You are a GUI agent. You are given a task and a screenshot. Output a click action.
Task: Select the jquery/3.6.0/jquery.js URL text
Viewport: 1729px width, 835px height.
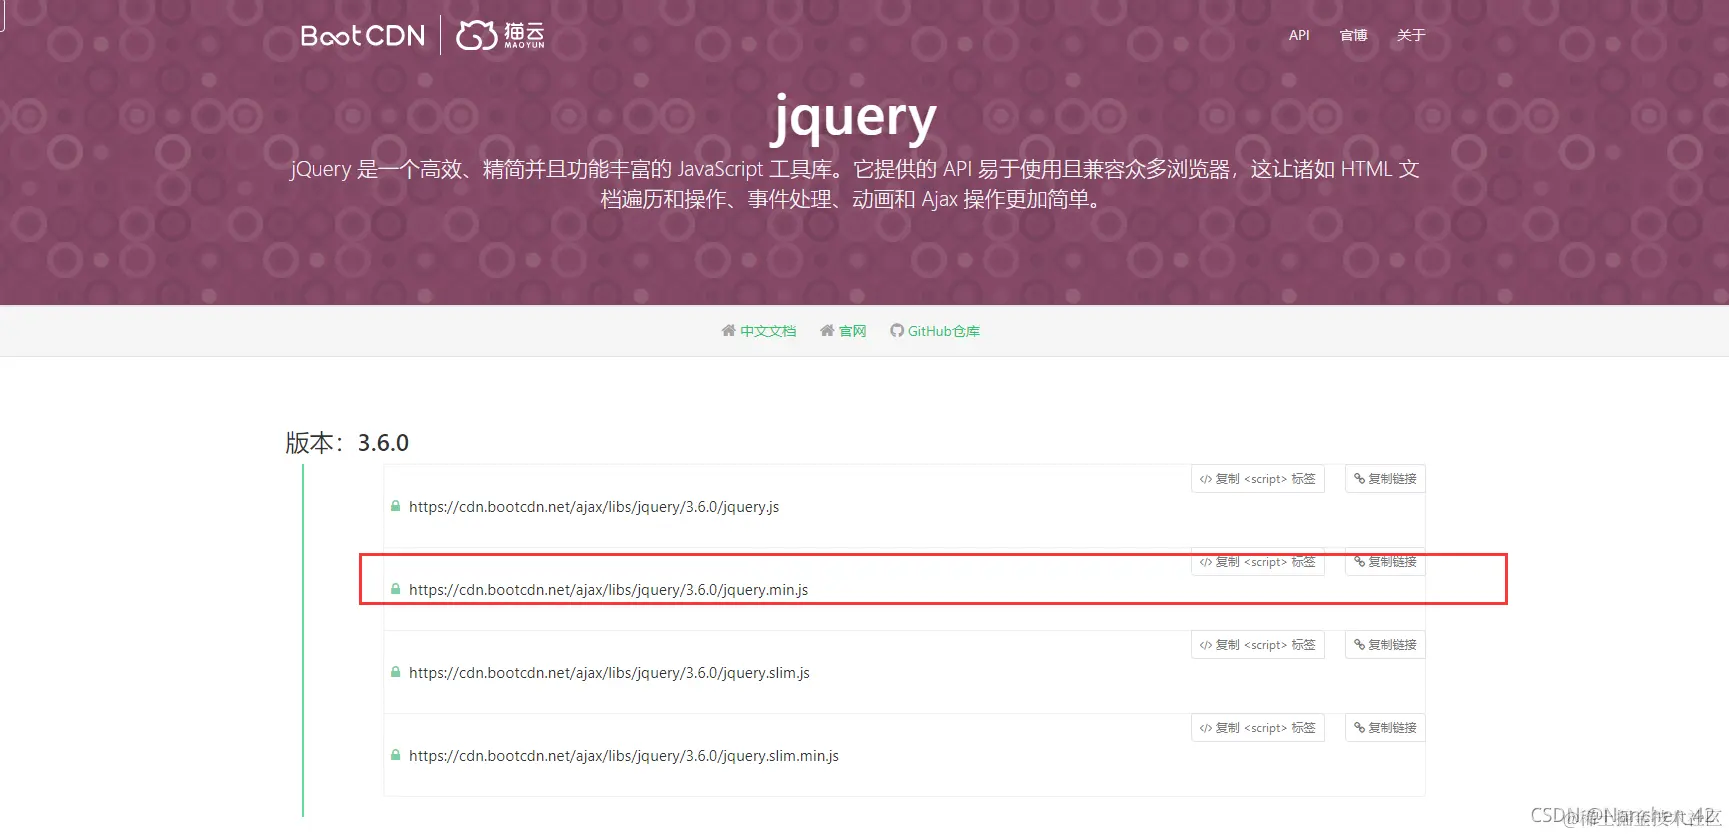tap(594, 507)
